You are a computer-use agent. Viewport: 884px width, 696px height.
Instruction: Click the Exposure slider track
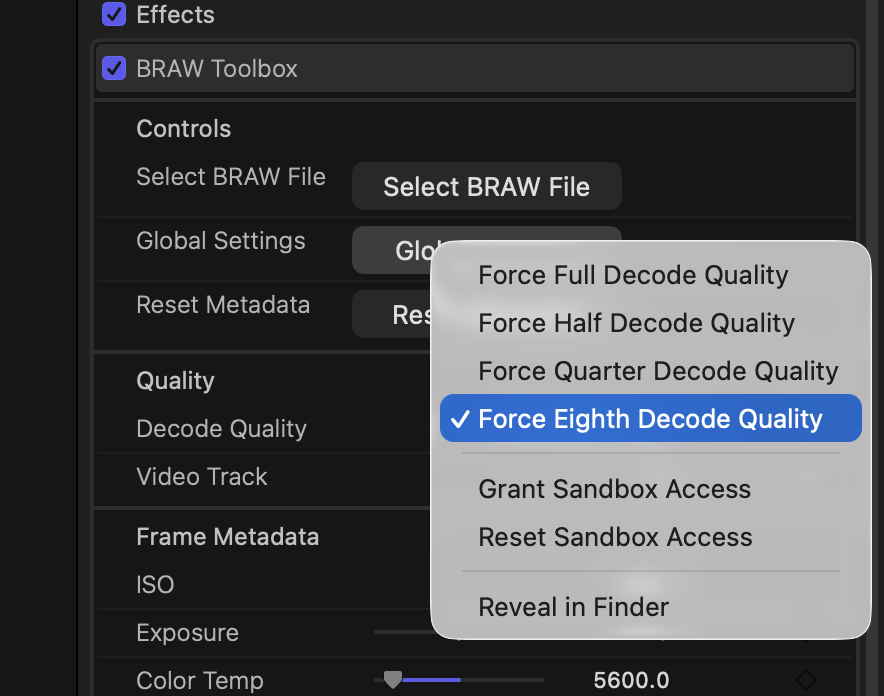pyautogui.click(x=402, y=632)
